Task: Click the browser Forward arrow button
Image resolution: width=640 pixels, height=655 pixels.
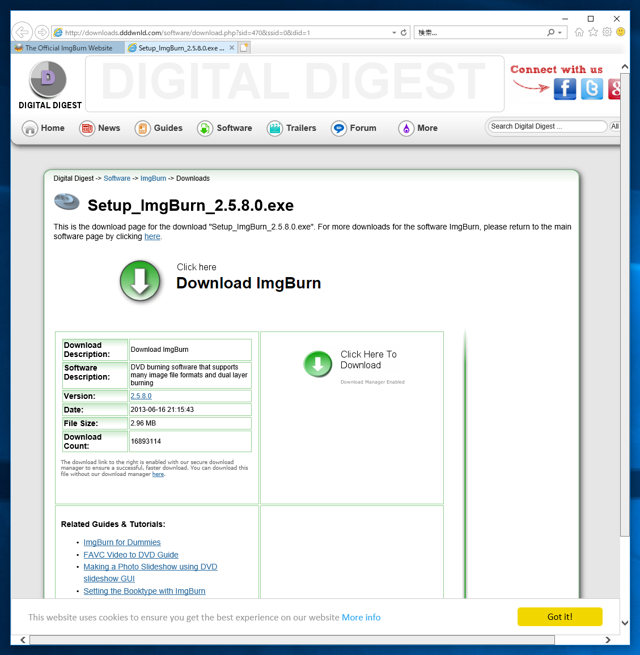Action: (41, 32)
